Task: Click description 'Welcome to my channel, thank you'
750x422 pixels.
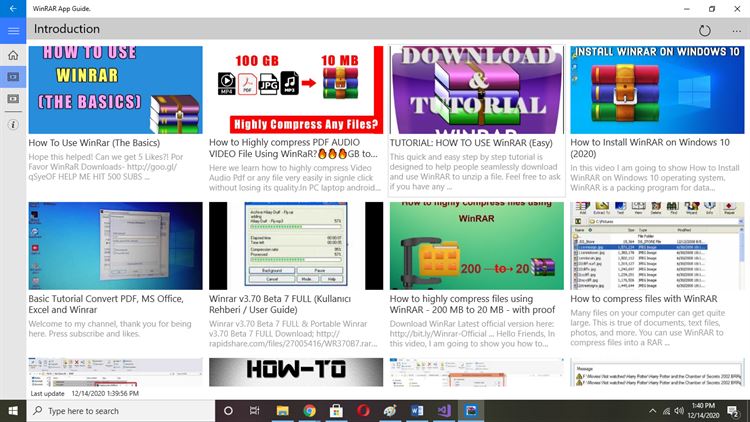Action: 110,329
